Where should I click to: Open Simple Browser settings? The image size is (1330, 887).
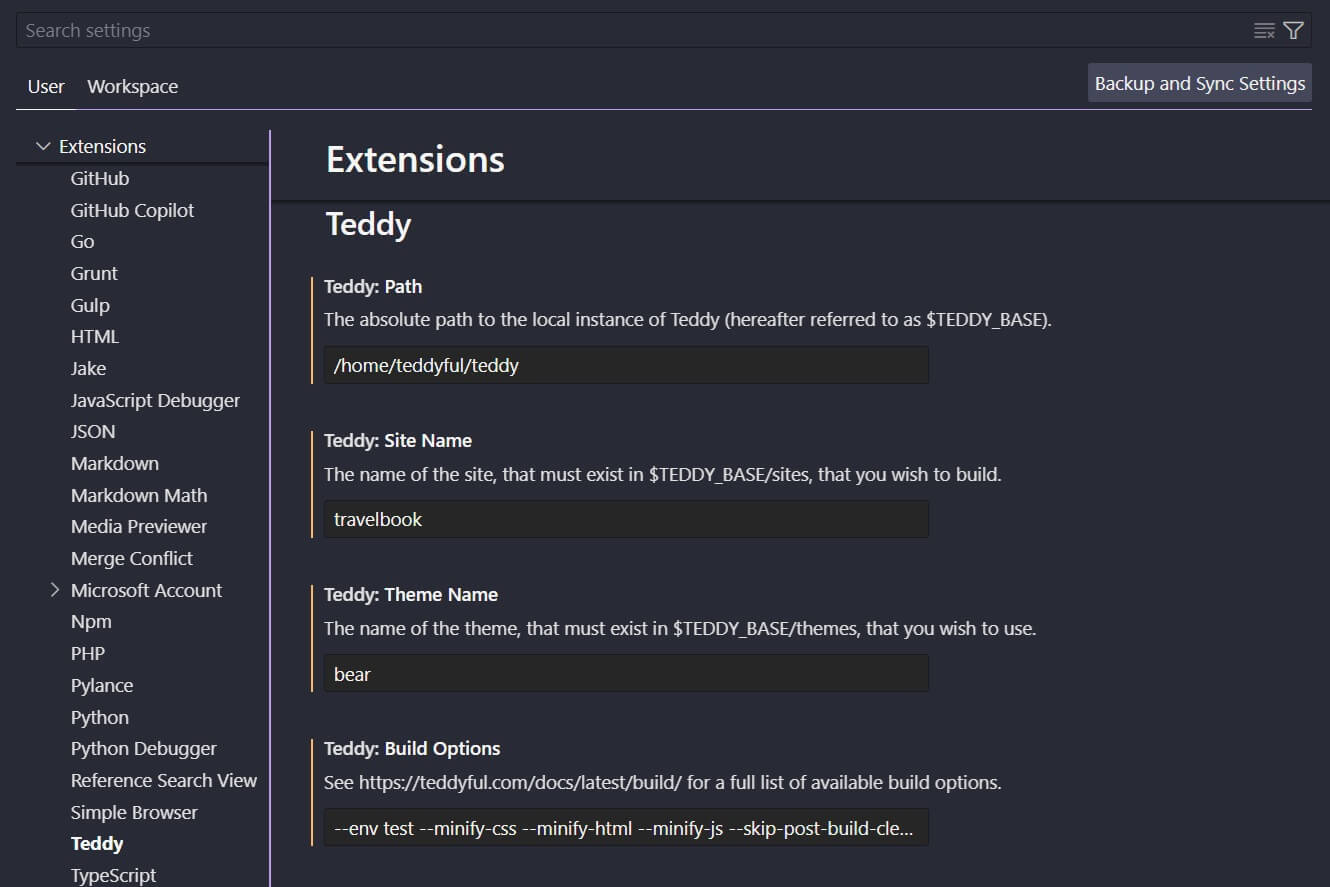coord(134,812)
